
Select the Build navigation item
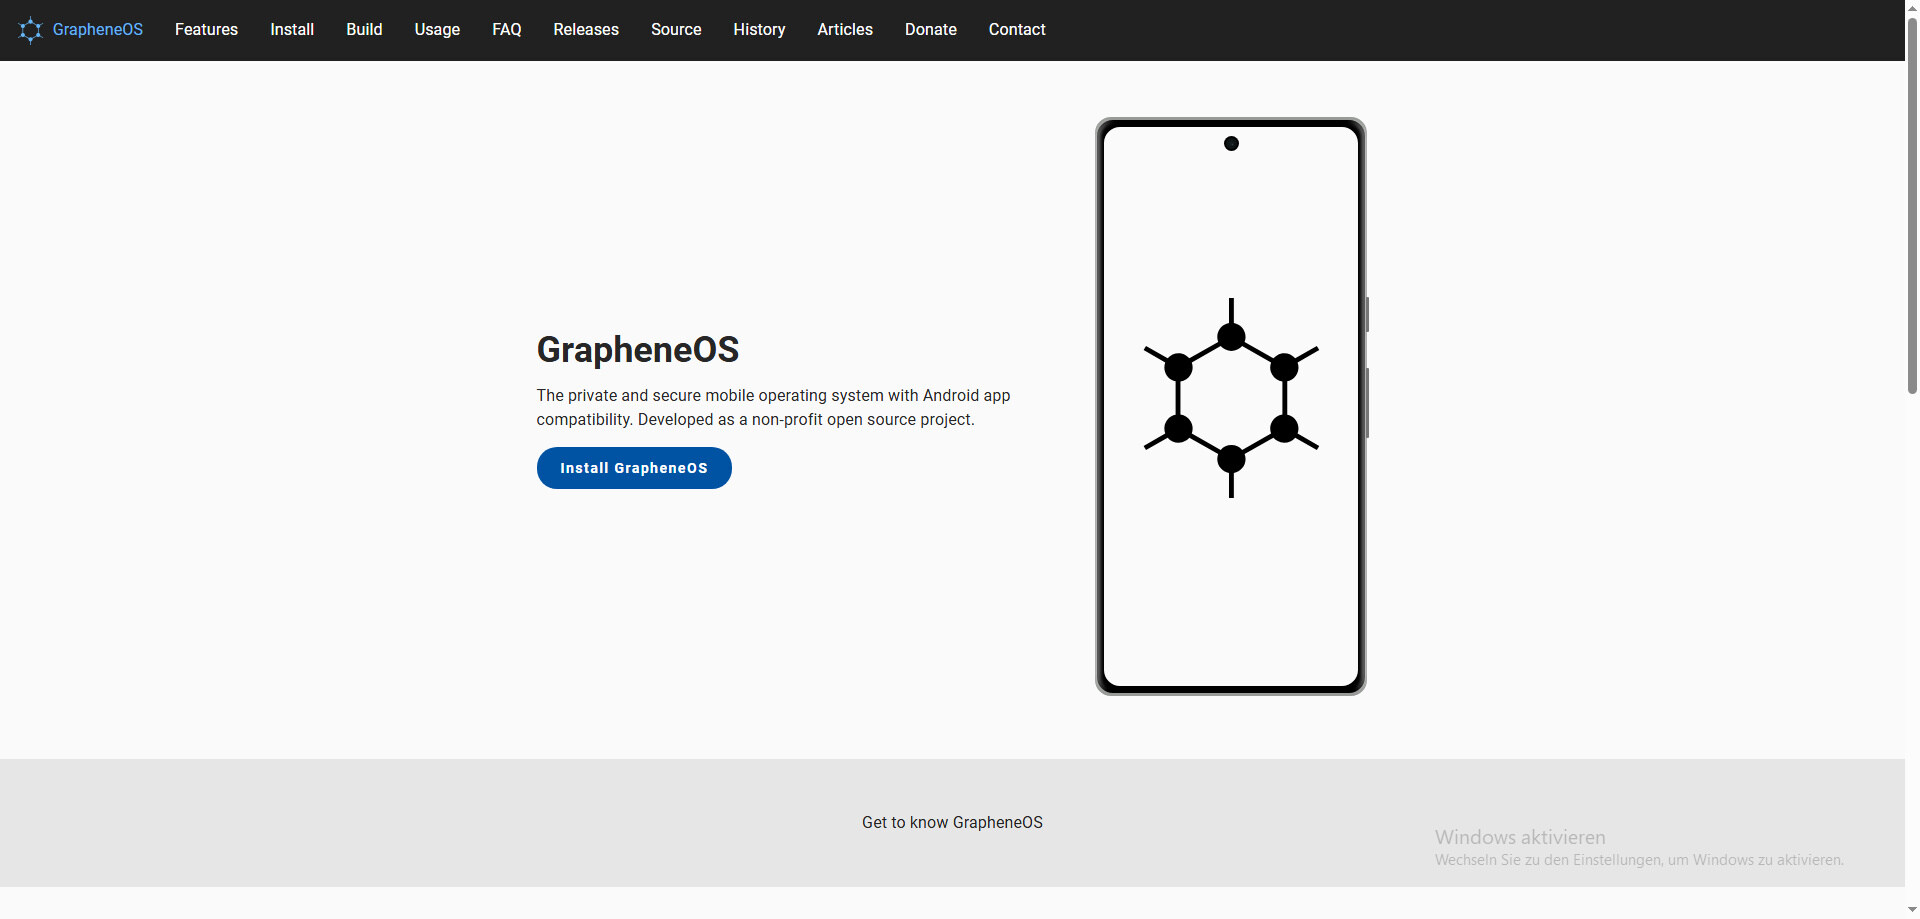point(364,30)
